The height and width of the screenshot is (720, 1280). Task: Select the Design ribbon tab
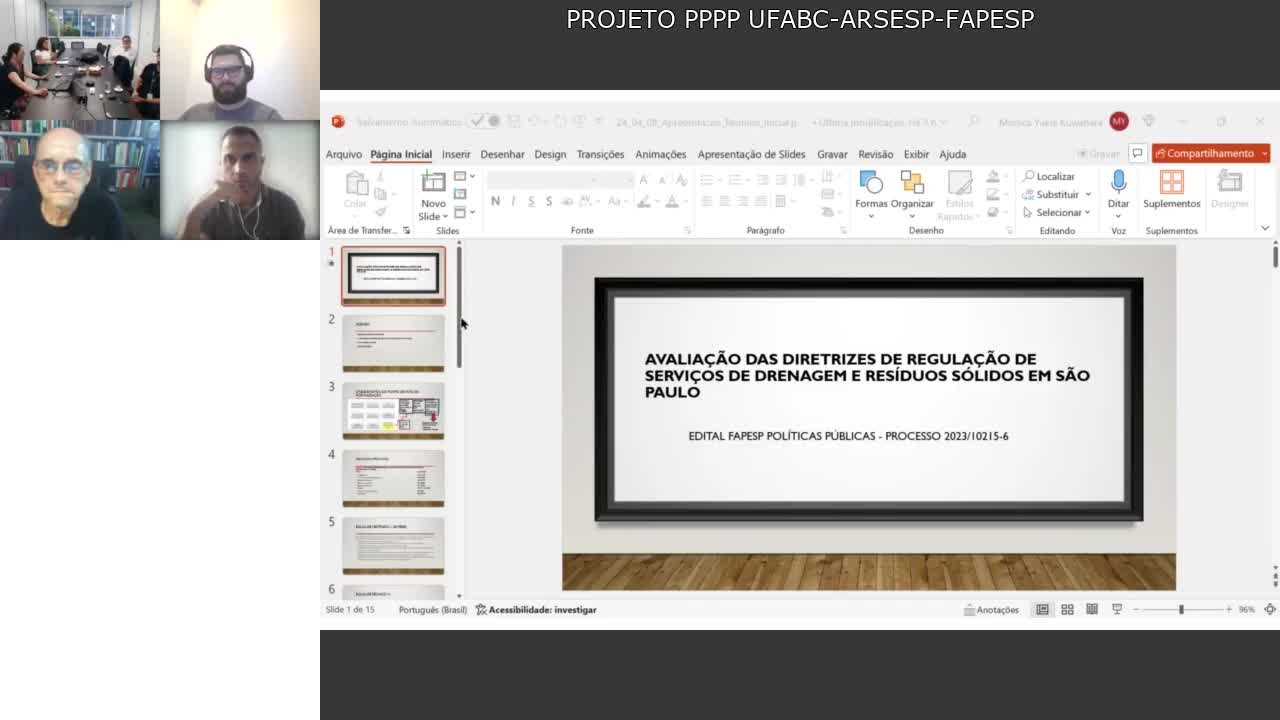(550, 154)
